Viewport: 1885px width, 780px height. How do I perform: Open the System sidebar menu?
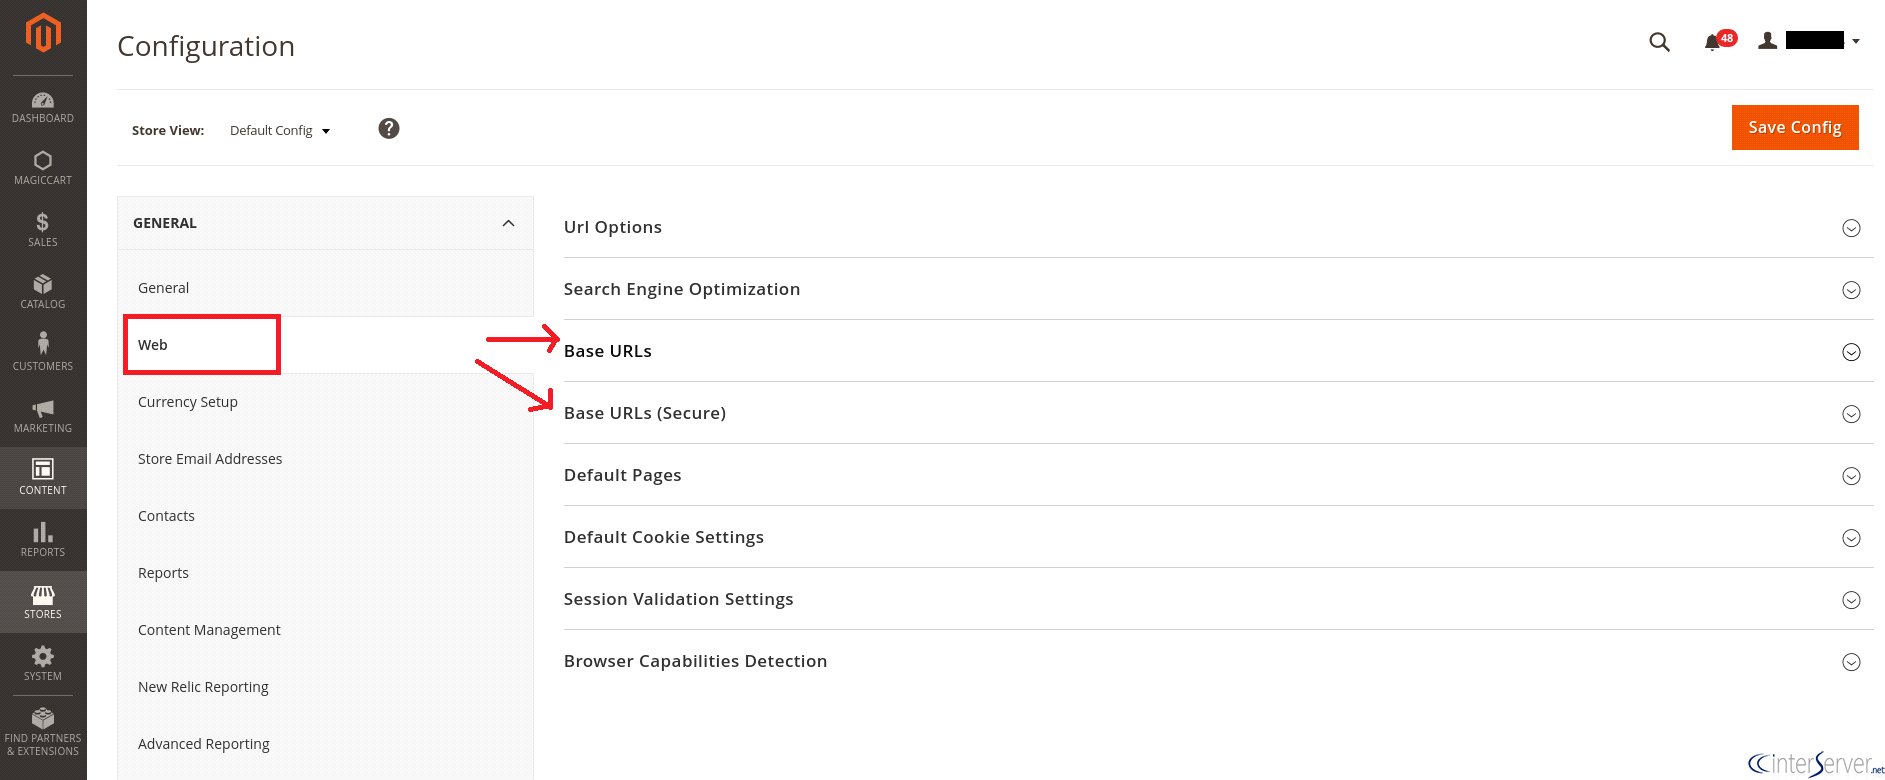coord(43,664)
